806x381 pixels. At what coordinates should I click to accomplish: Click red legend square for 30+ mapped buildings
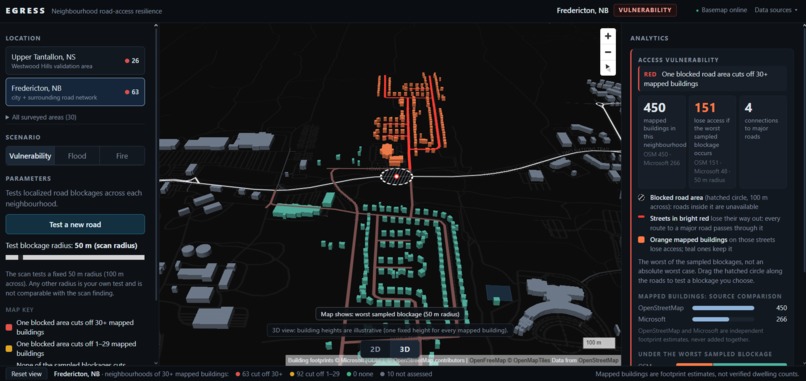[9, 328]
